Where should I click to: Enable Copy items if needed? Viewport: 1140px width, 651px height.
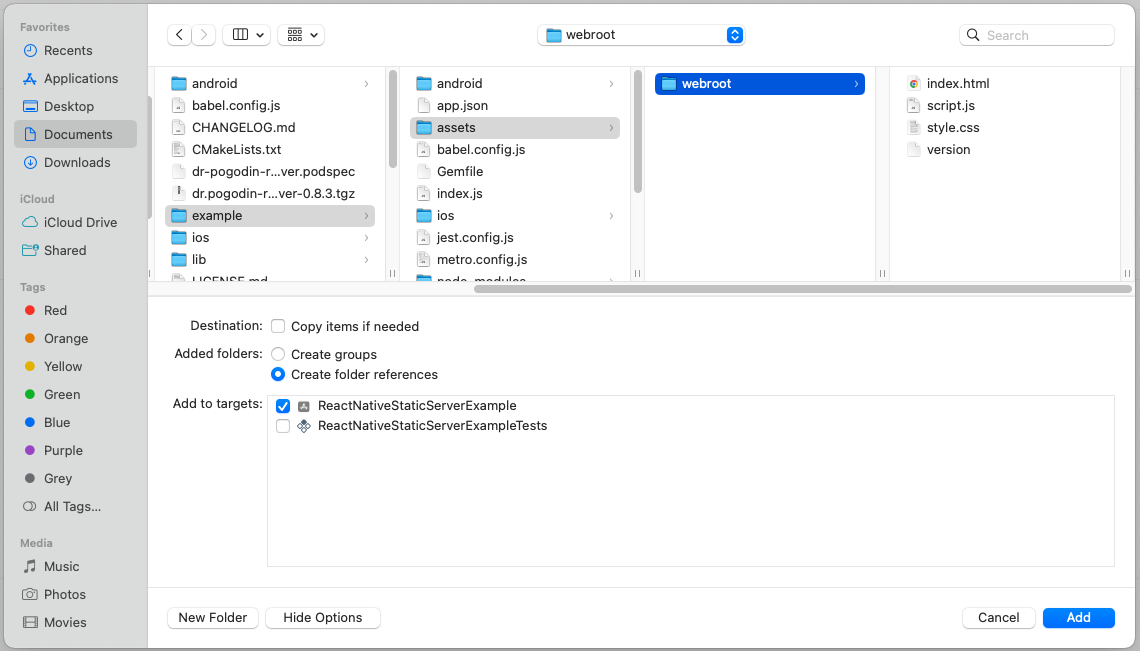(278, 326)
